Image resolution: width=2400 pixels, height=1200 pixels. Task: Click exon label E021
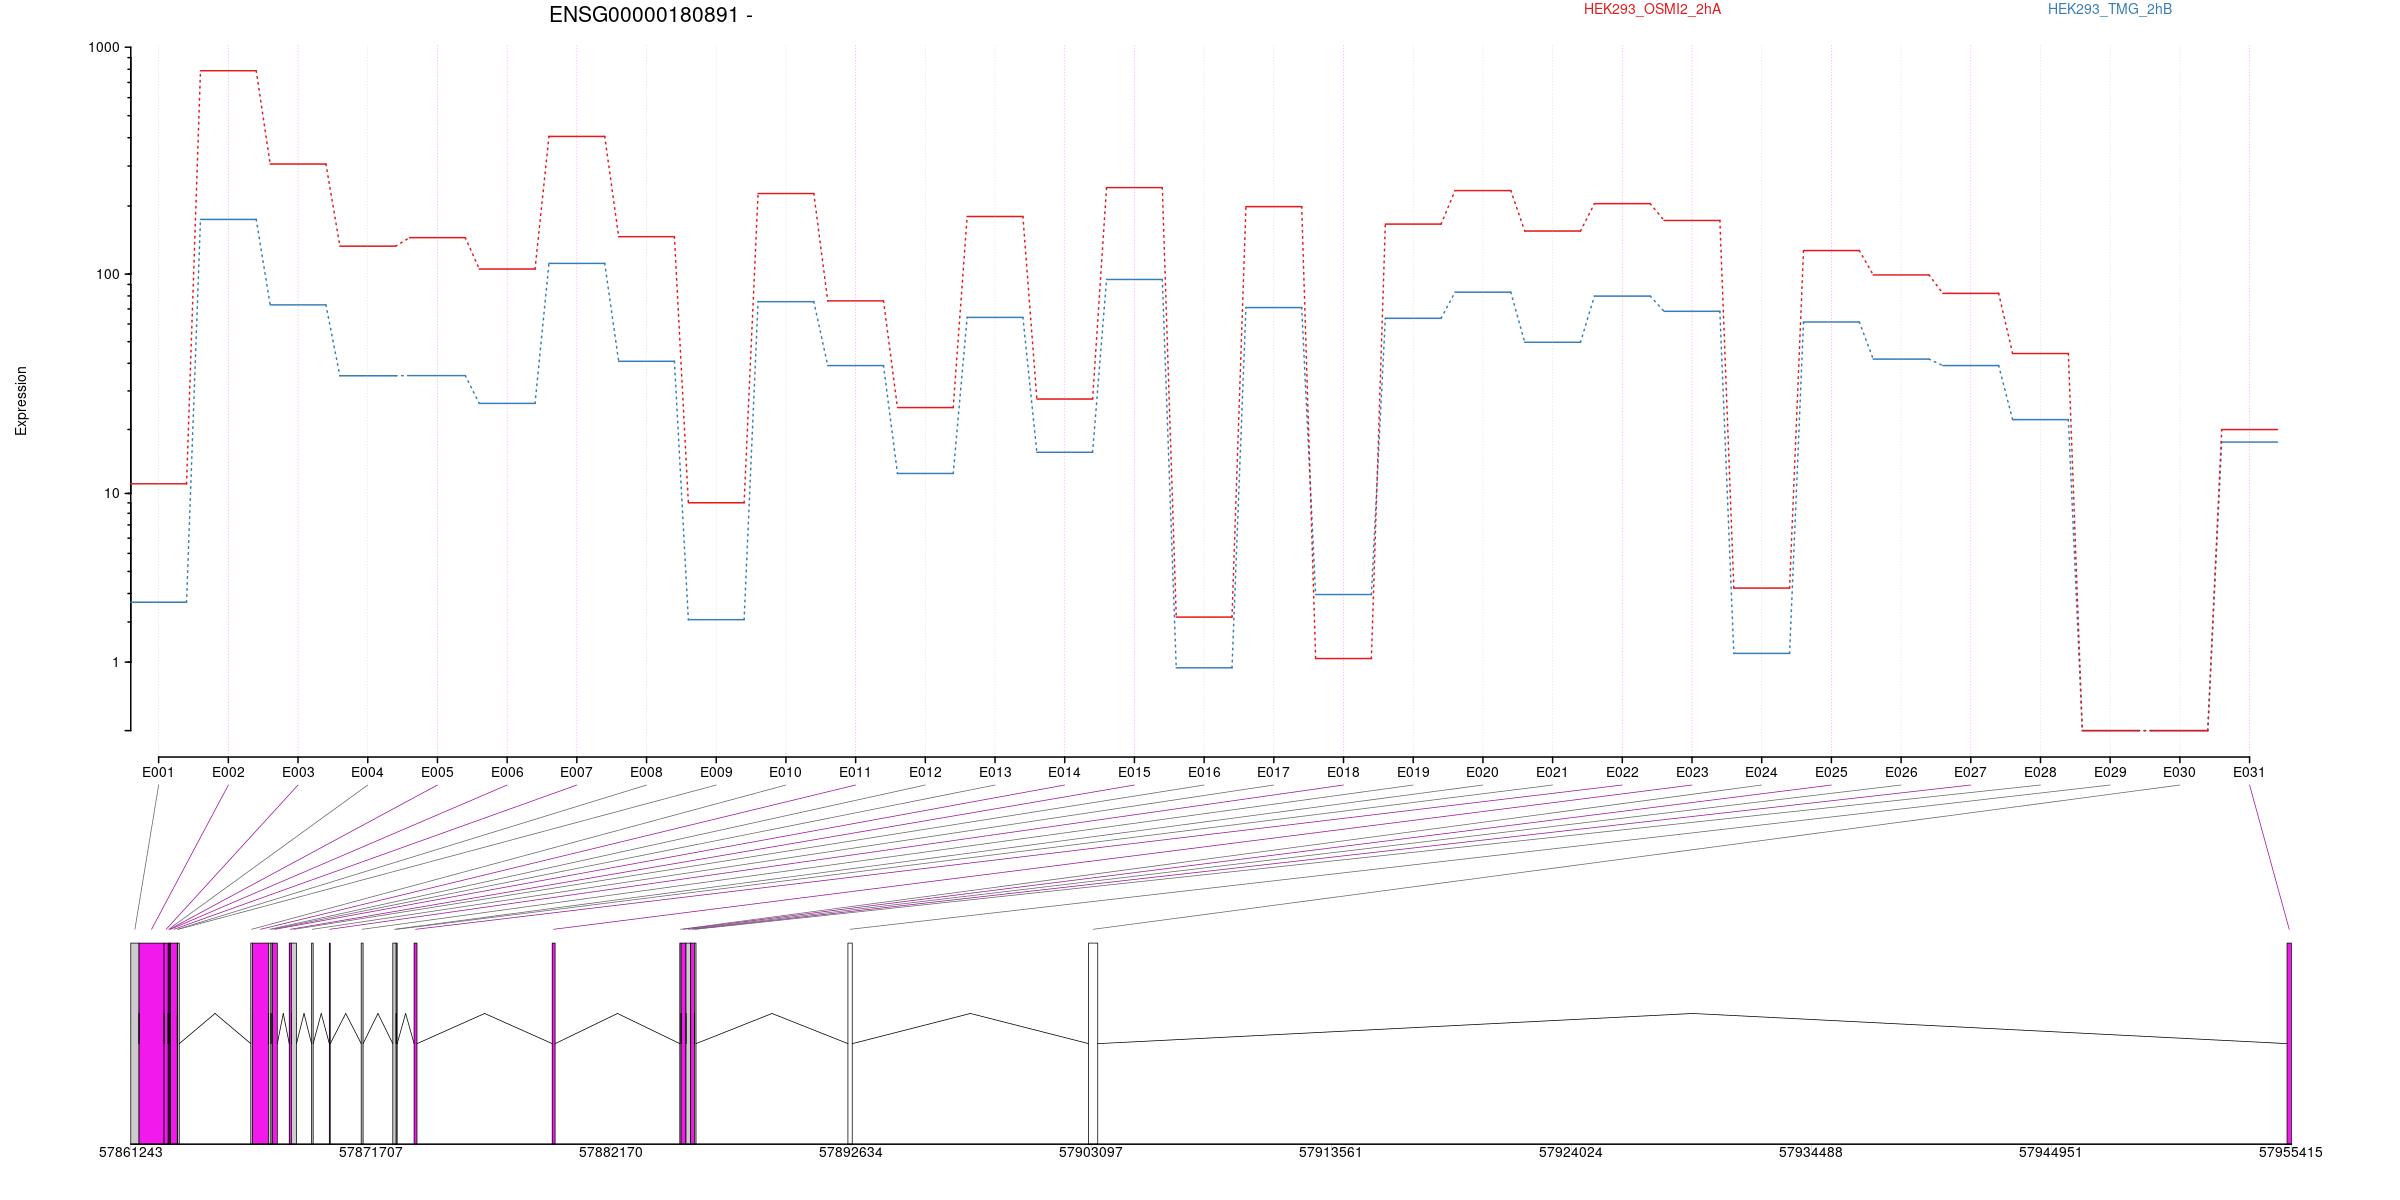(x=1552, y=772)
